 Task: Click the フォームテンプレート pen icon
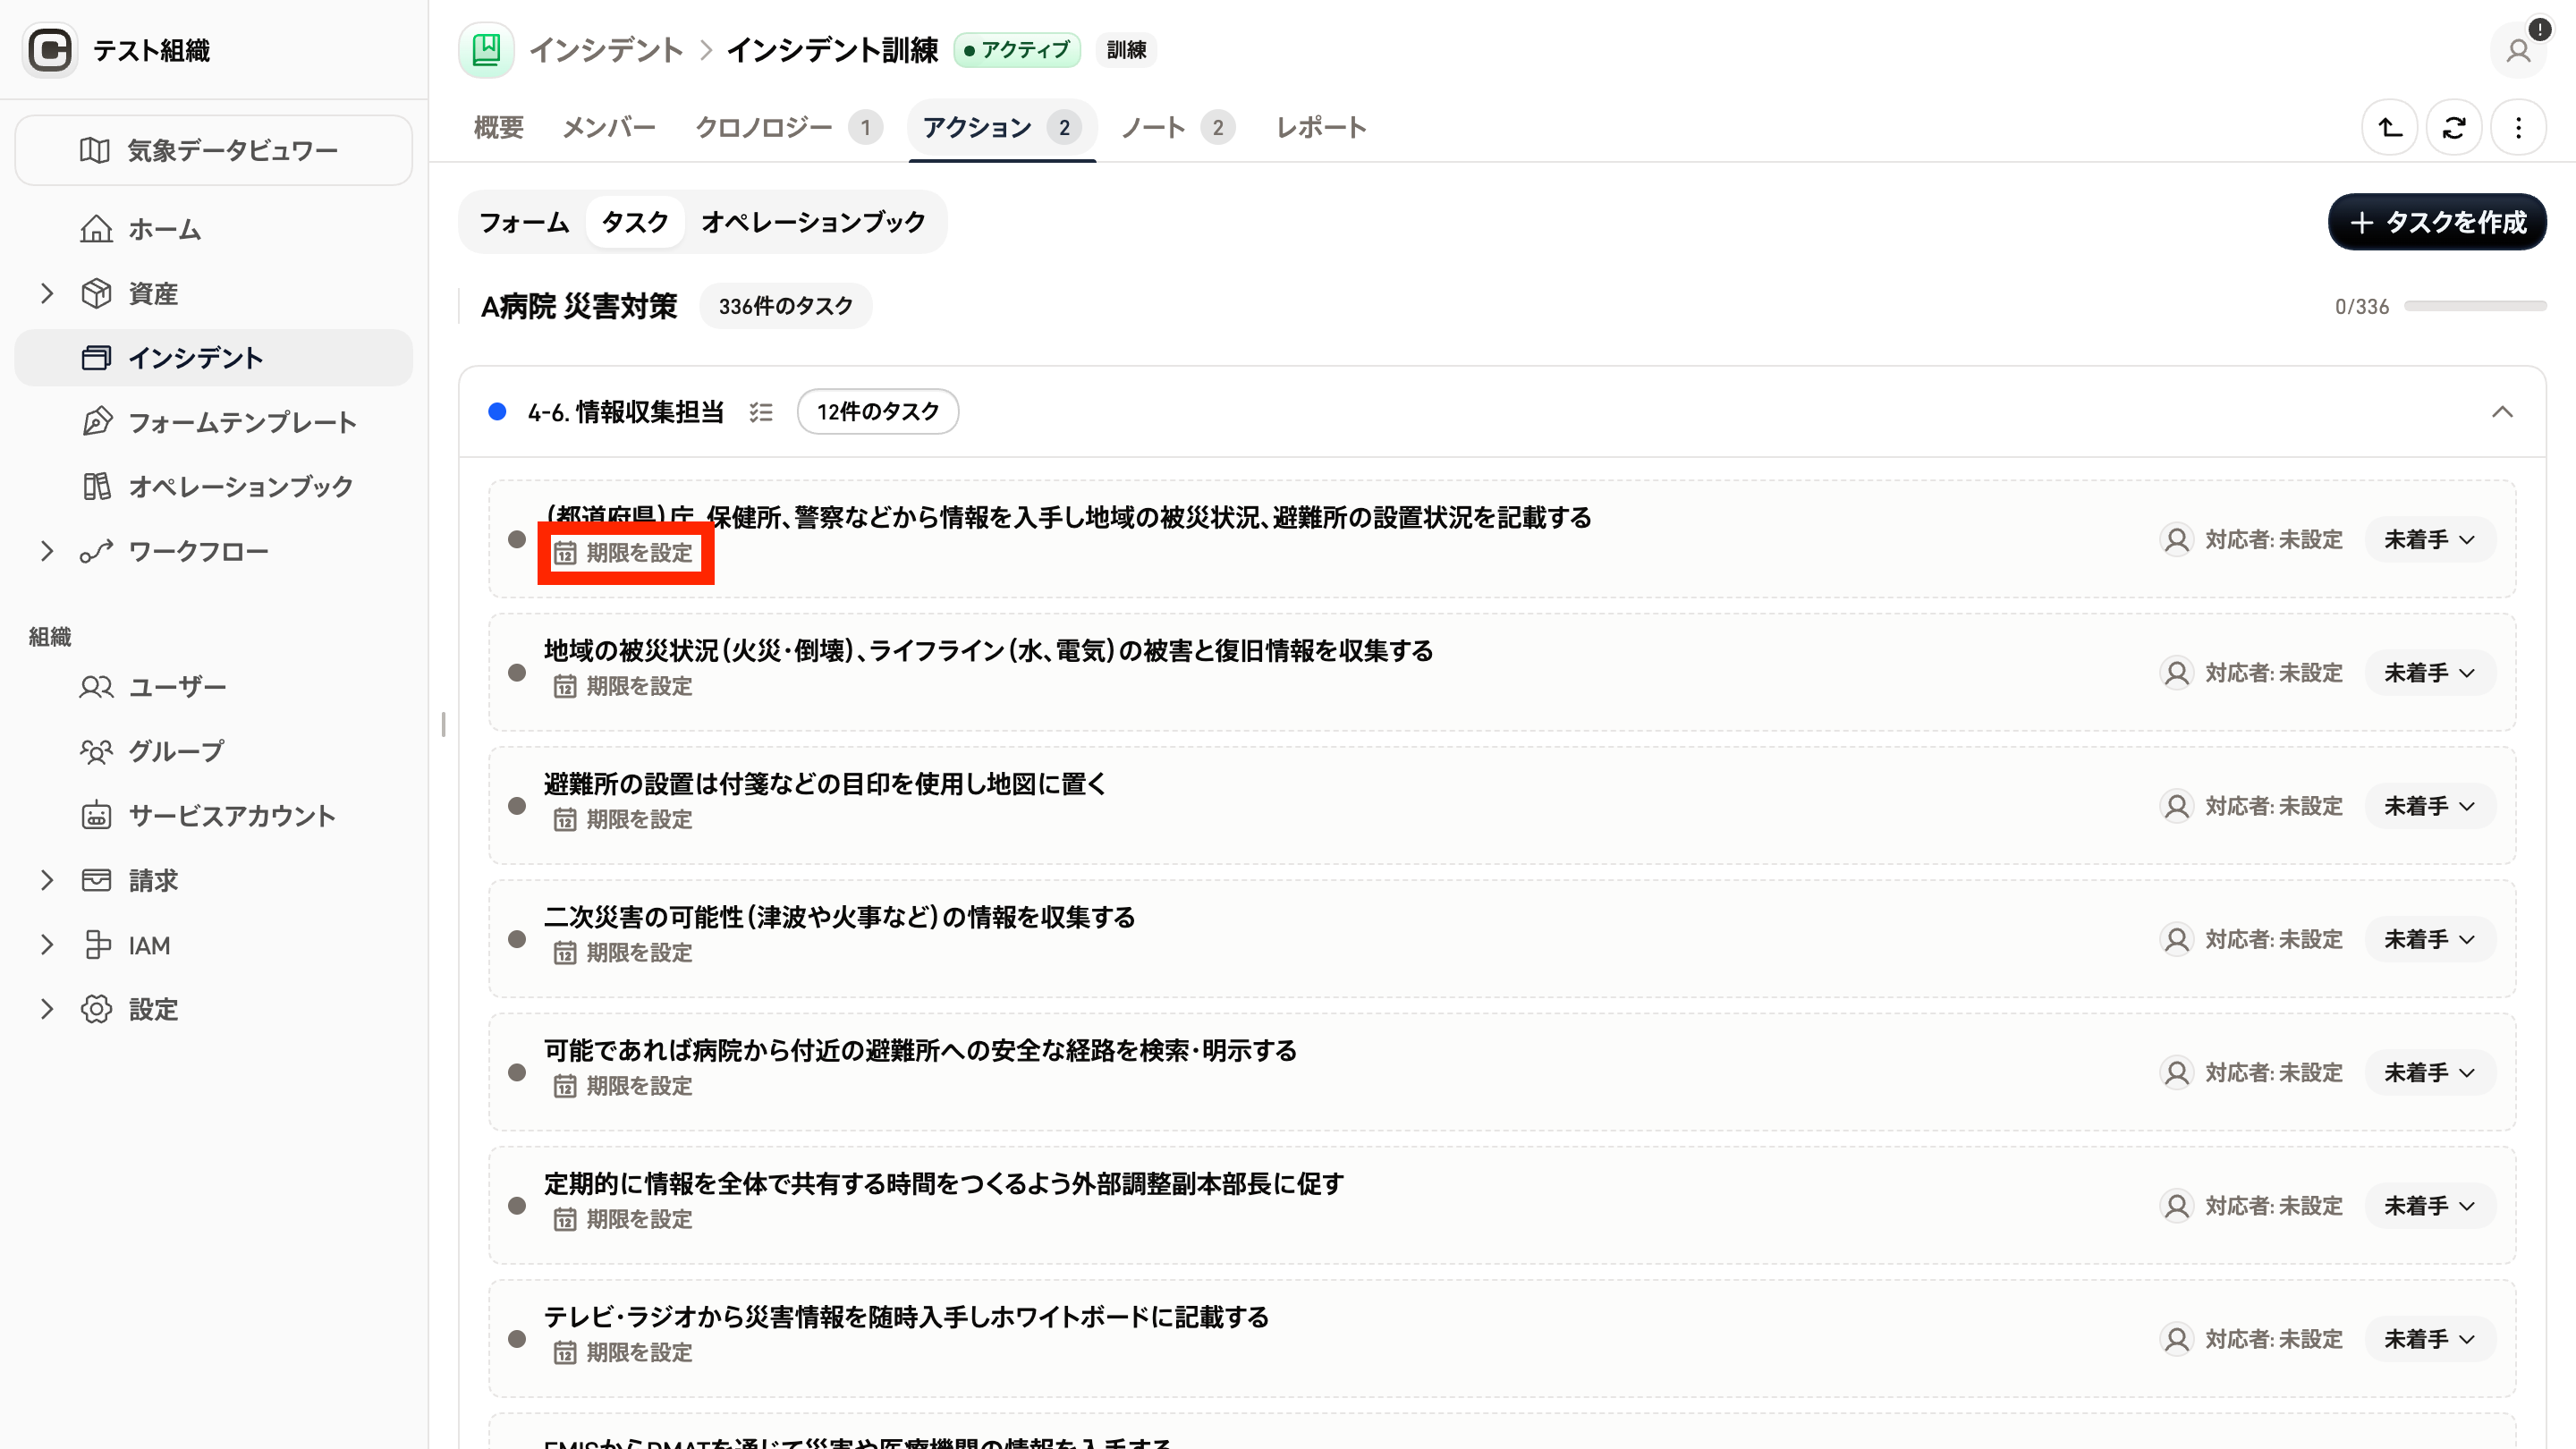tap(96, 422)
